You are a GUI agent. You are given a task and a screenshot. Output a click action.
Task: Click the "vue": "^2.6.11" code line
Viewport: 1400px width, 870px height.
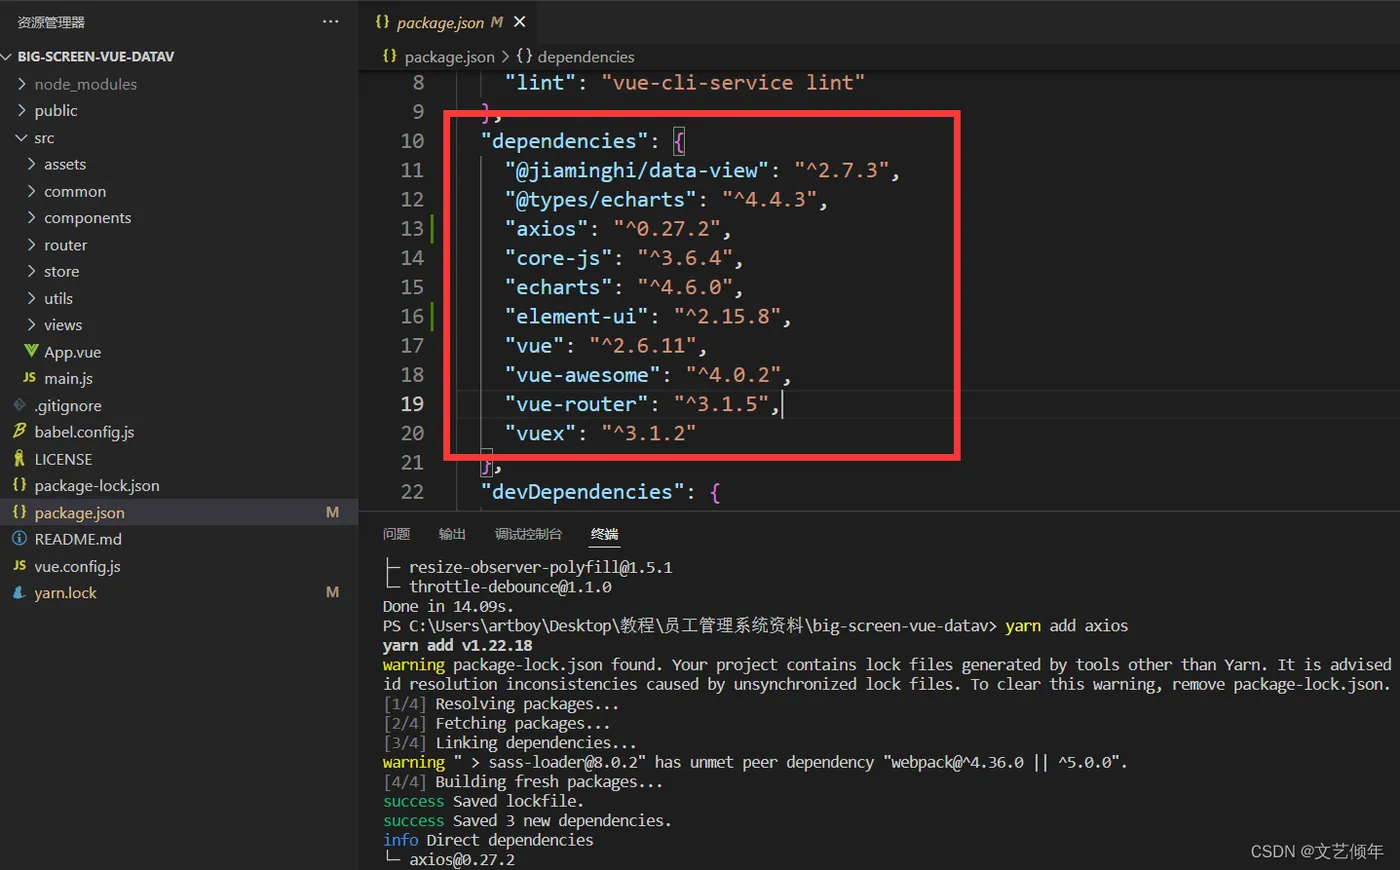click(606, 346)
